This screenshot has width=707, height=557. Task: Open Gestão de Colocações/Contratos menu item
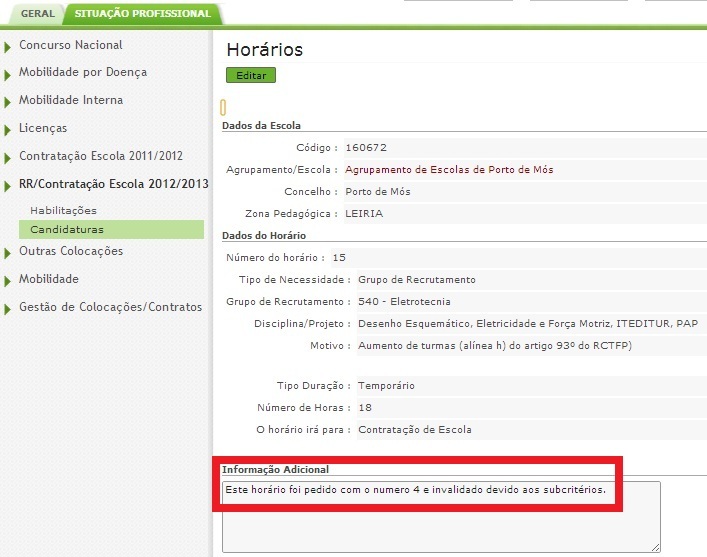(110, 307)
